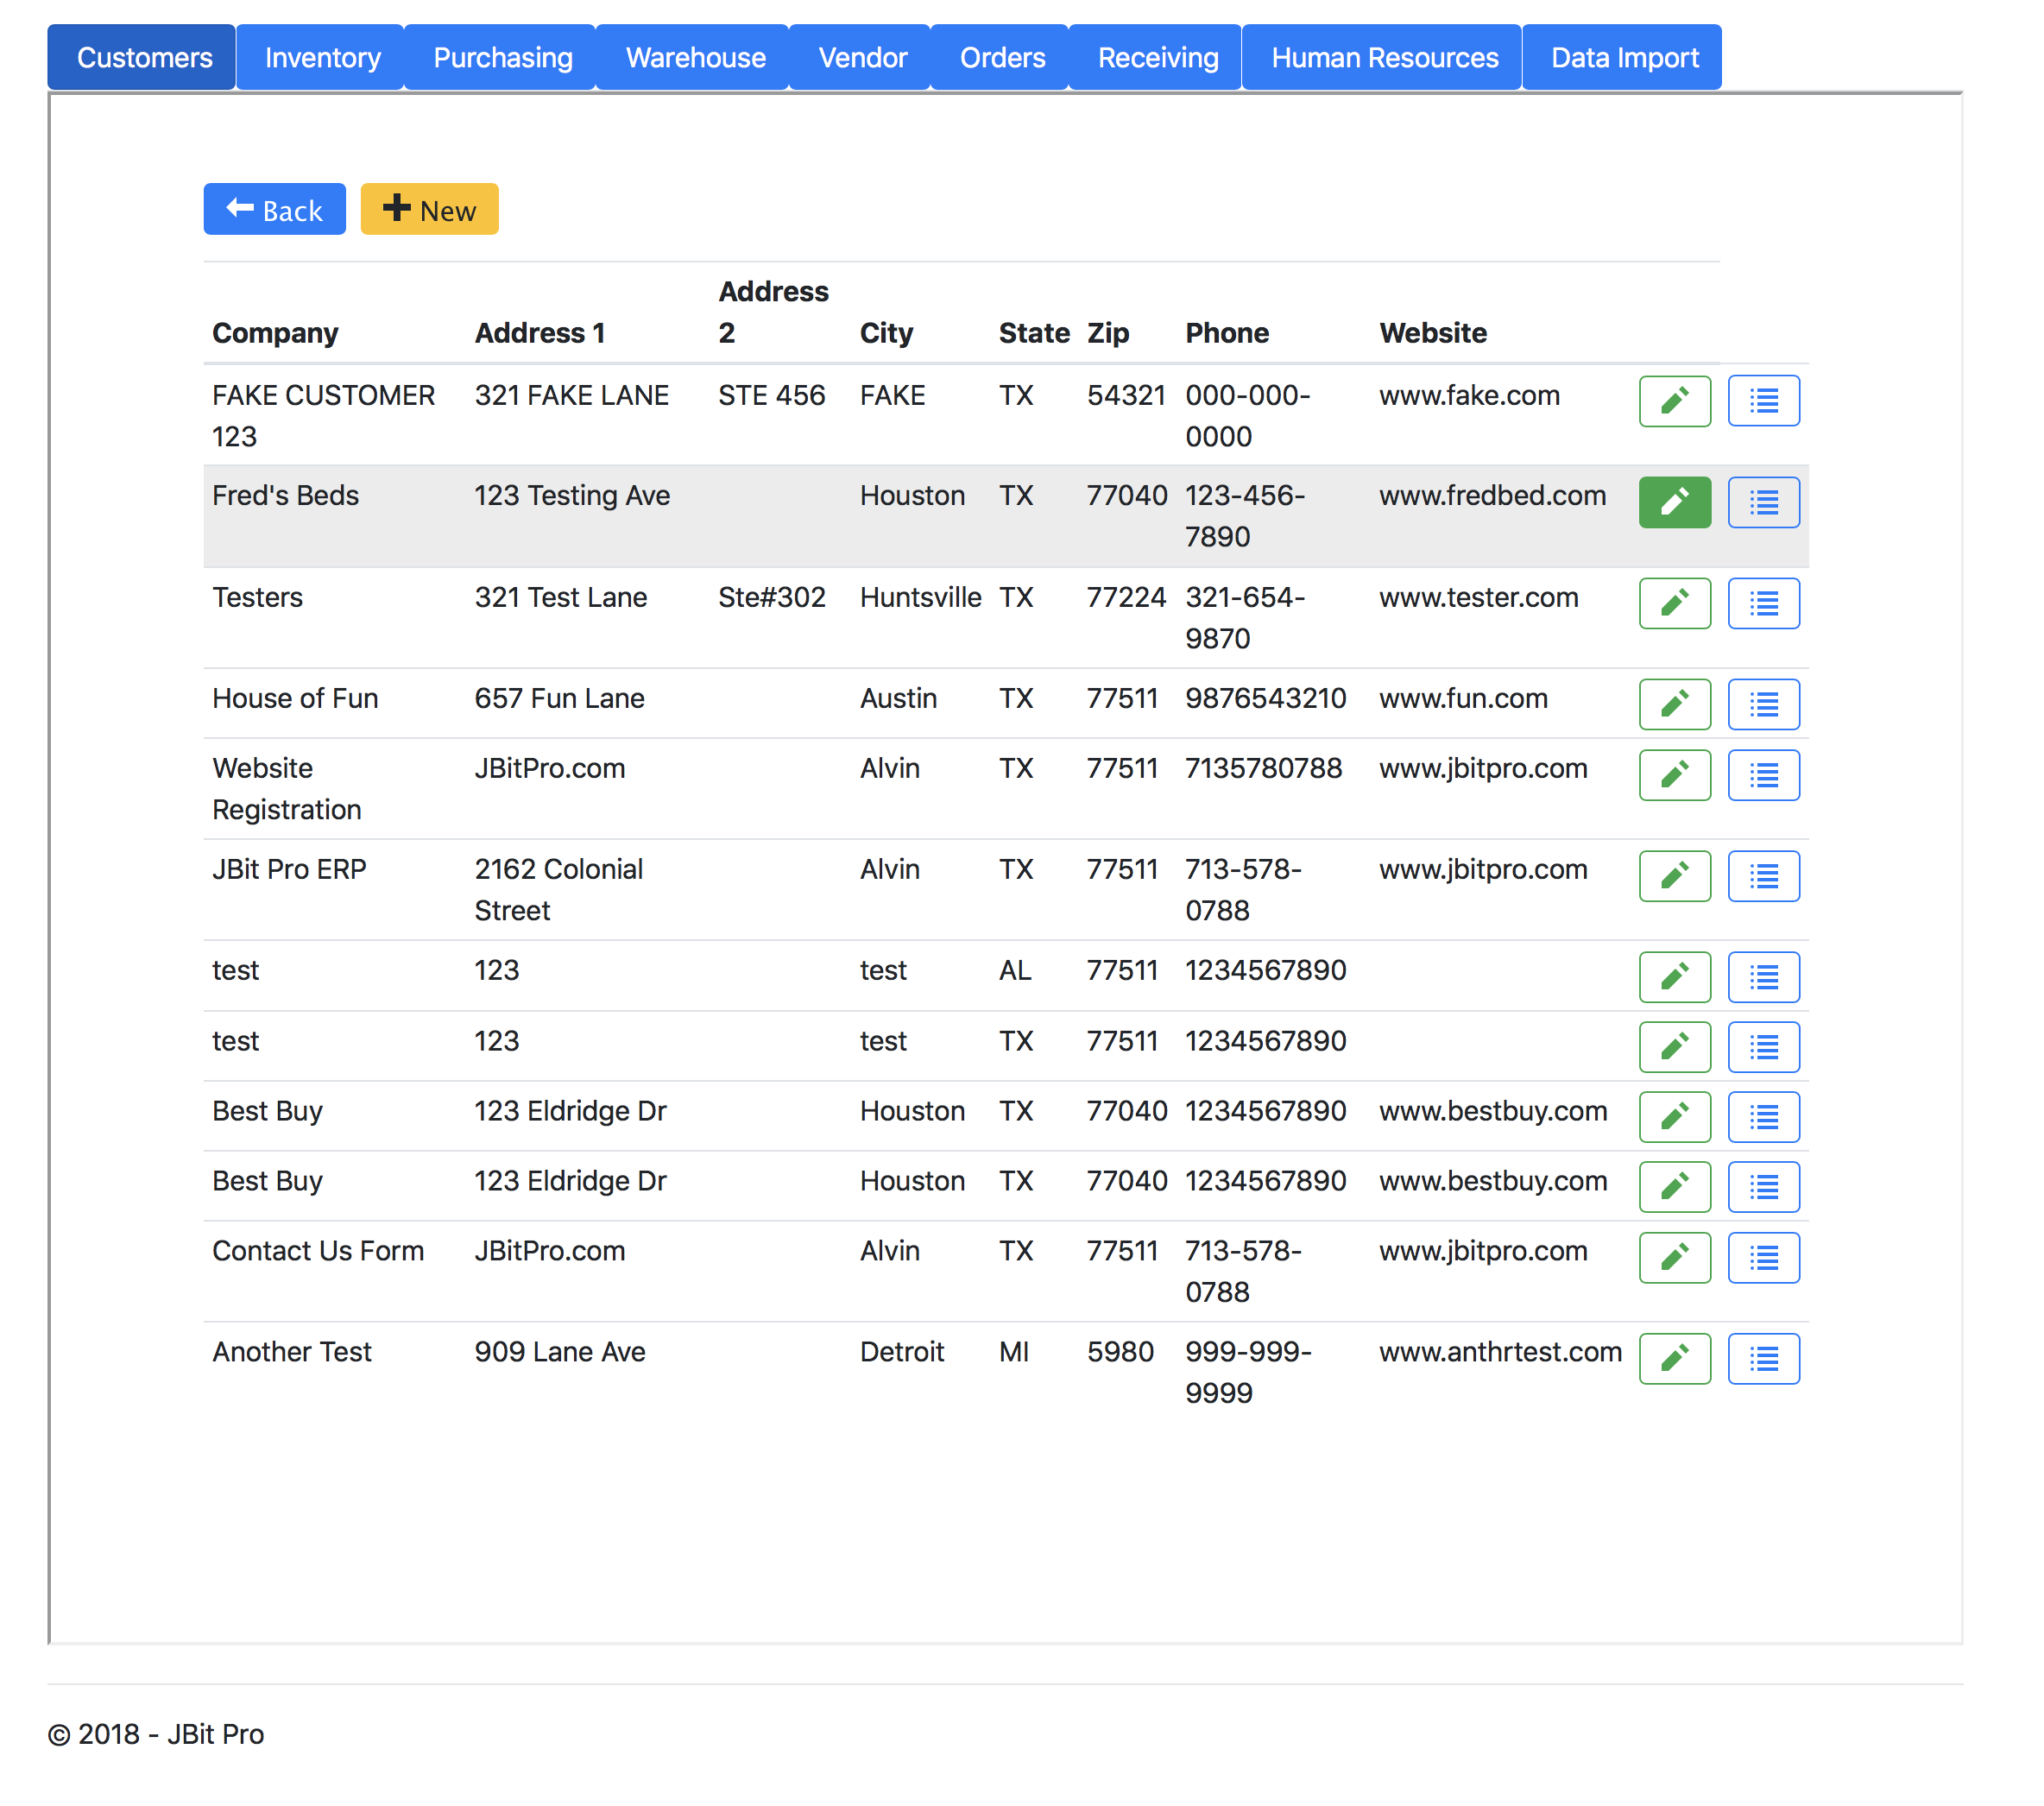Open details list for test customer in AL
The image size is (2044, 1806).
pos(1764,977)
